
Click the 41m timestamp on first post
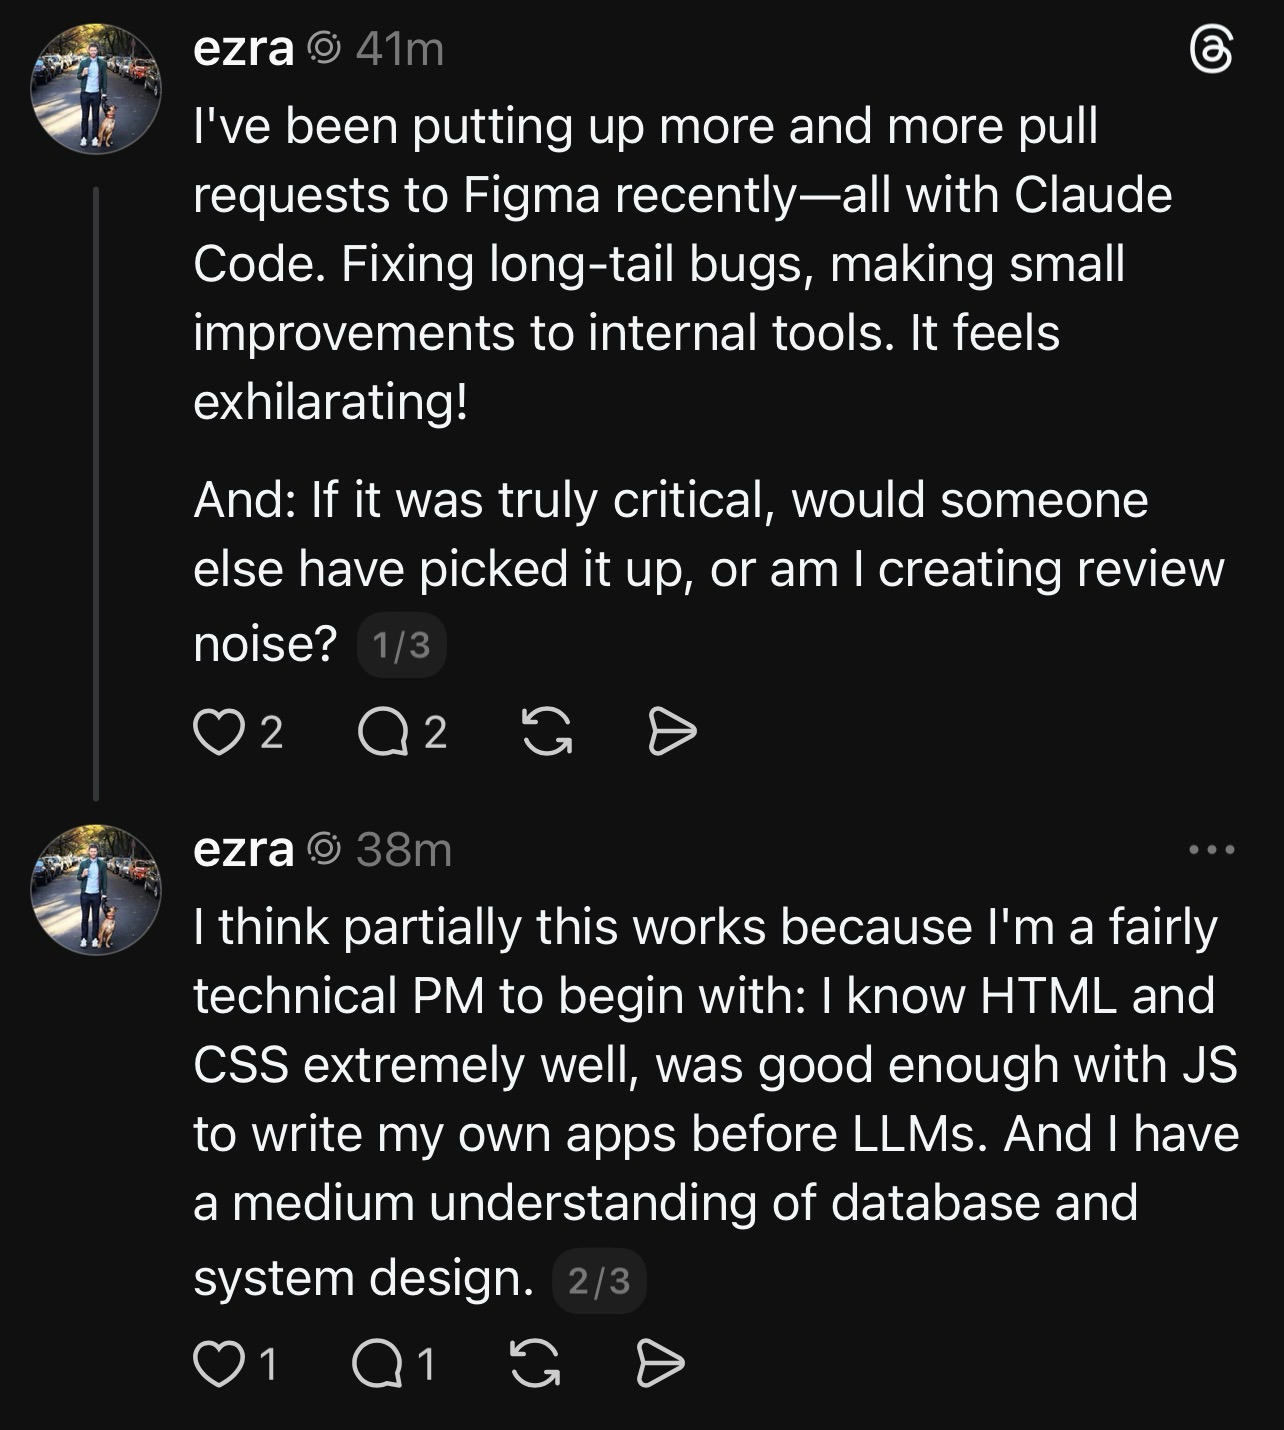click(x=399, y=49)
